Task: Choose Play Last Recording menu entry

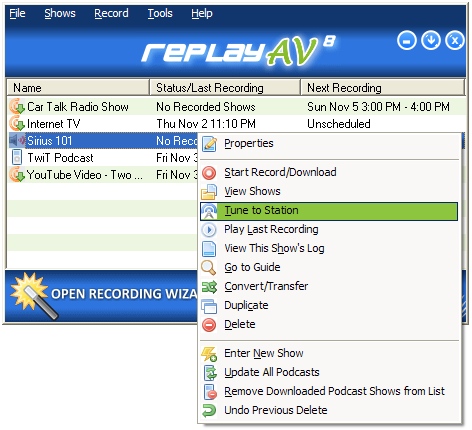Action: point(329,229)
